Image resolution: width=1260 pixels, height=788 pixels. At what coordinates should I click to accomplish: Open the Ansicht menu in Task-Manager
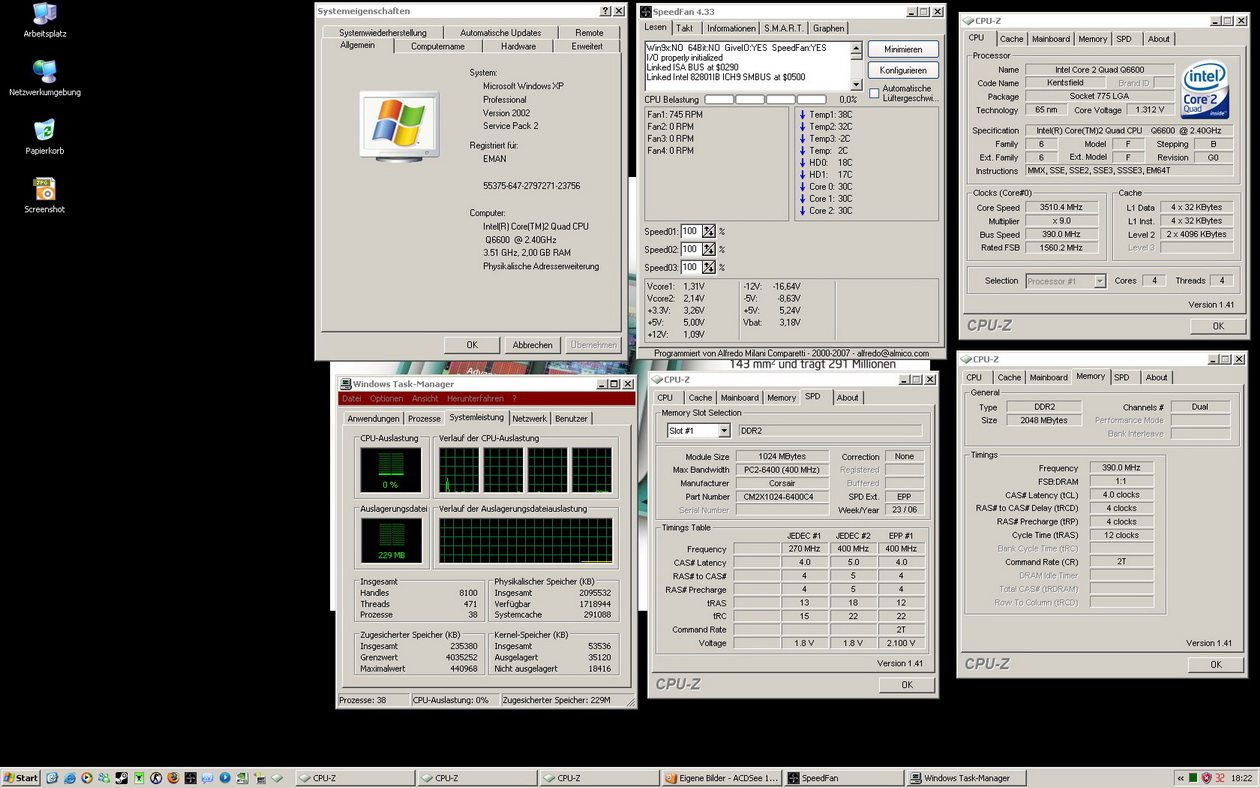pyautogui.click(x=425, y=398)
